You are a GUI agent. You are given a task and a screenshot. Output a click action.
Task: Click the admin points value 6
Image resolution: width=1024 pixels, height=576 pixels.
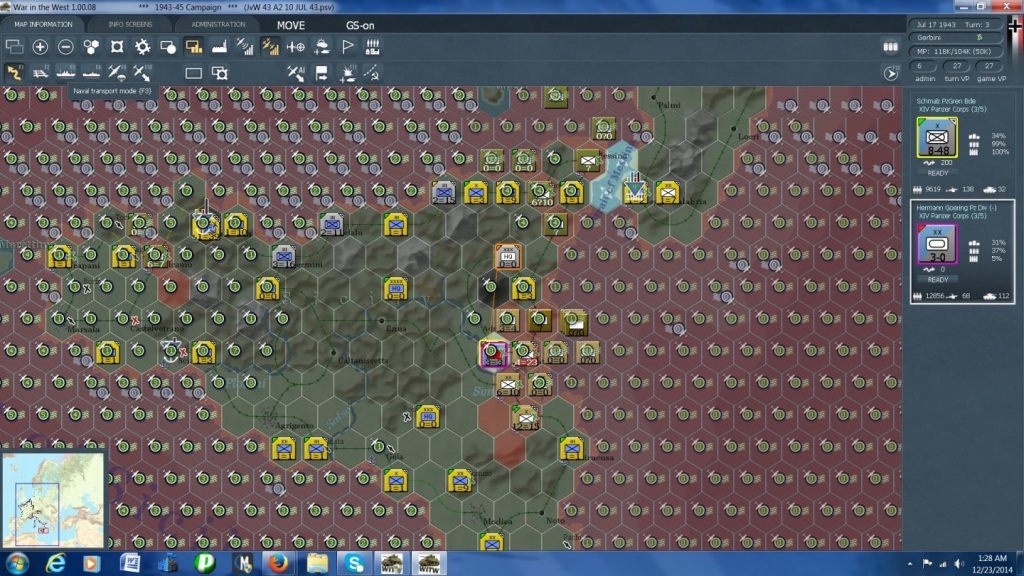[x=920, y=66]
